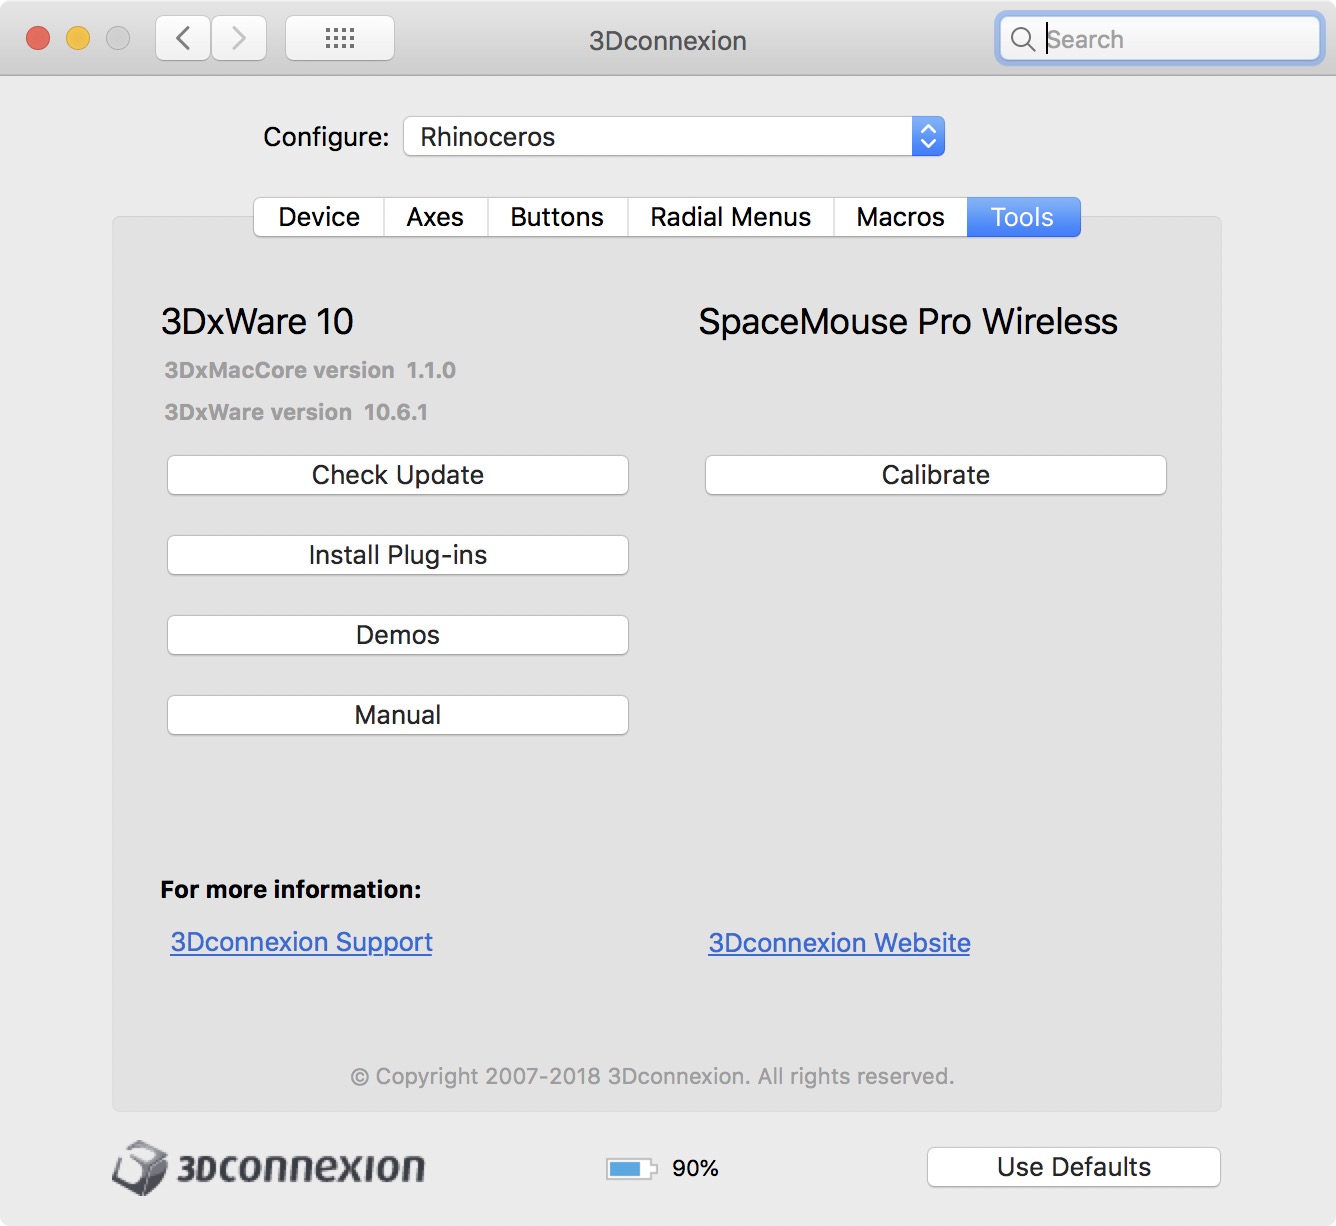
Task: Click Use Defaults button
Action: pyautogui.click(x=1074, y=1167)
